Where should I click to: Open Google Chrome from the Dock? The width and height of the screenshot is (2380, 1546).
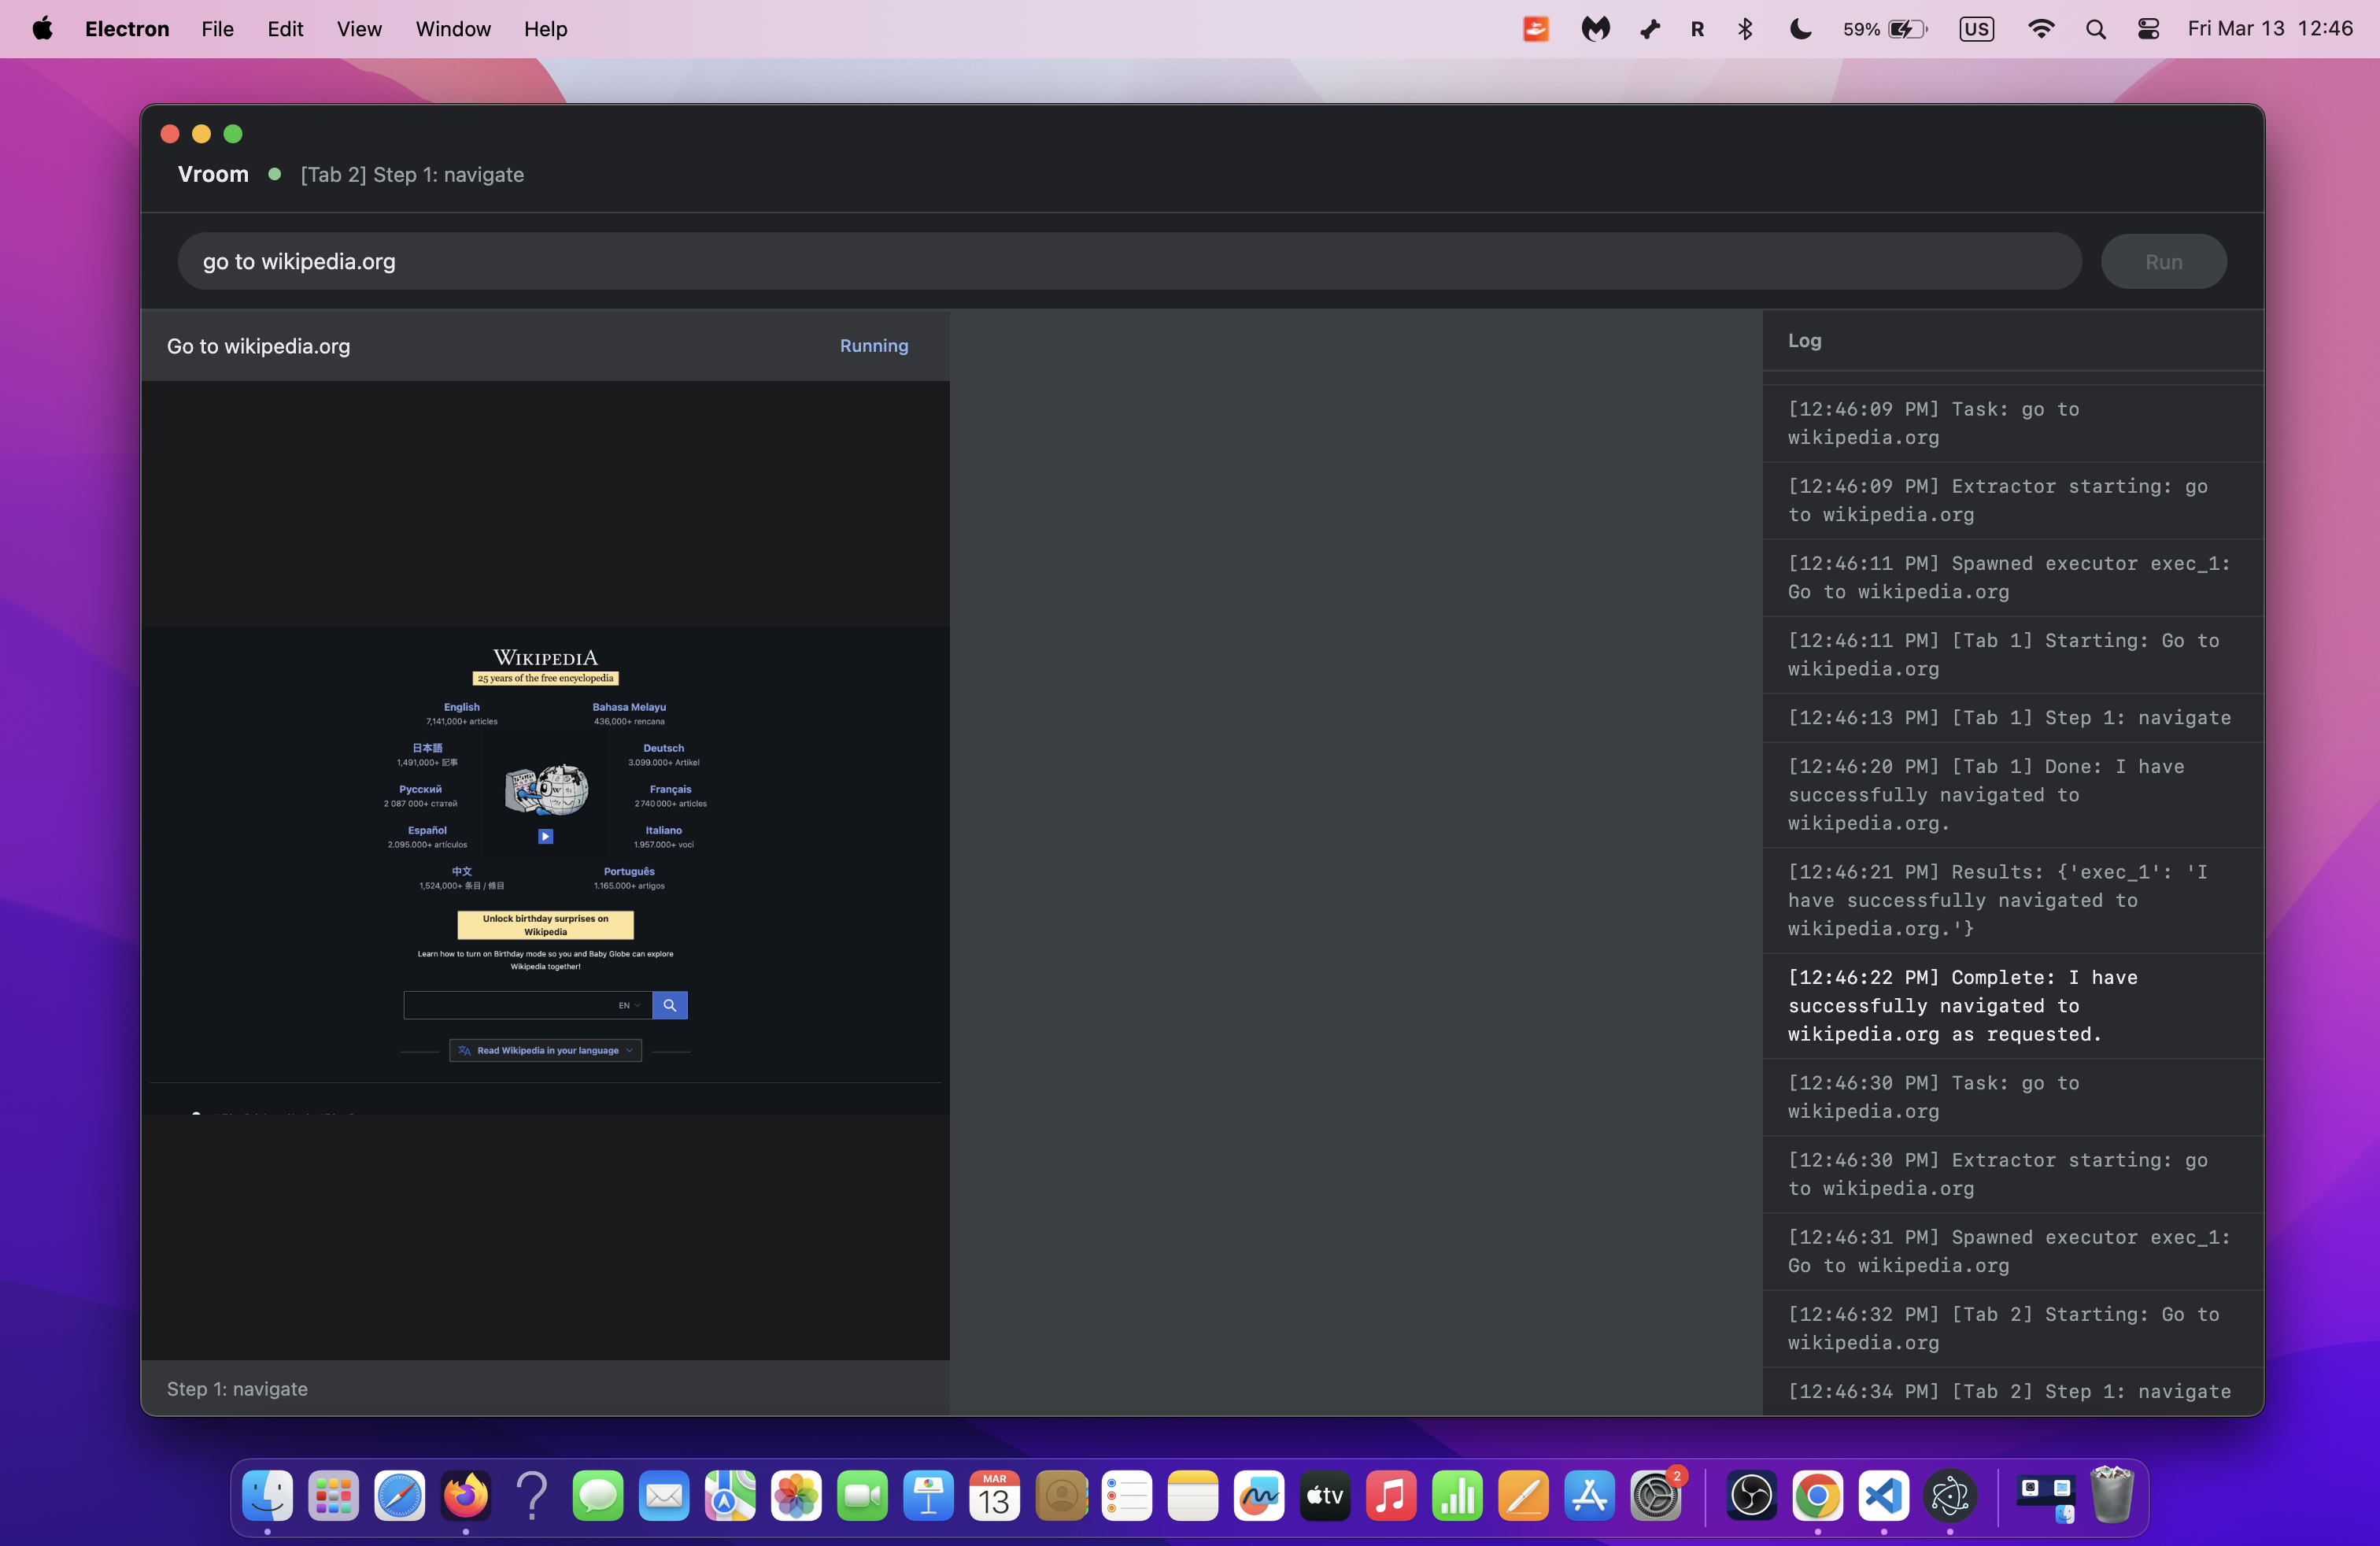point(1817,1496)
